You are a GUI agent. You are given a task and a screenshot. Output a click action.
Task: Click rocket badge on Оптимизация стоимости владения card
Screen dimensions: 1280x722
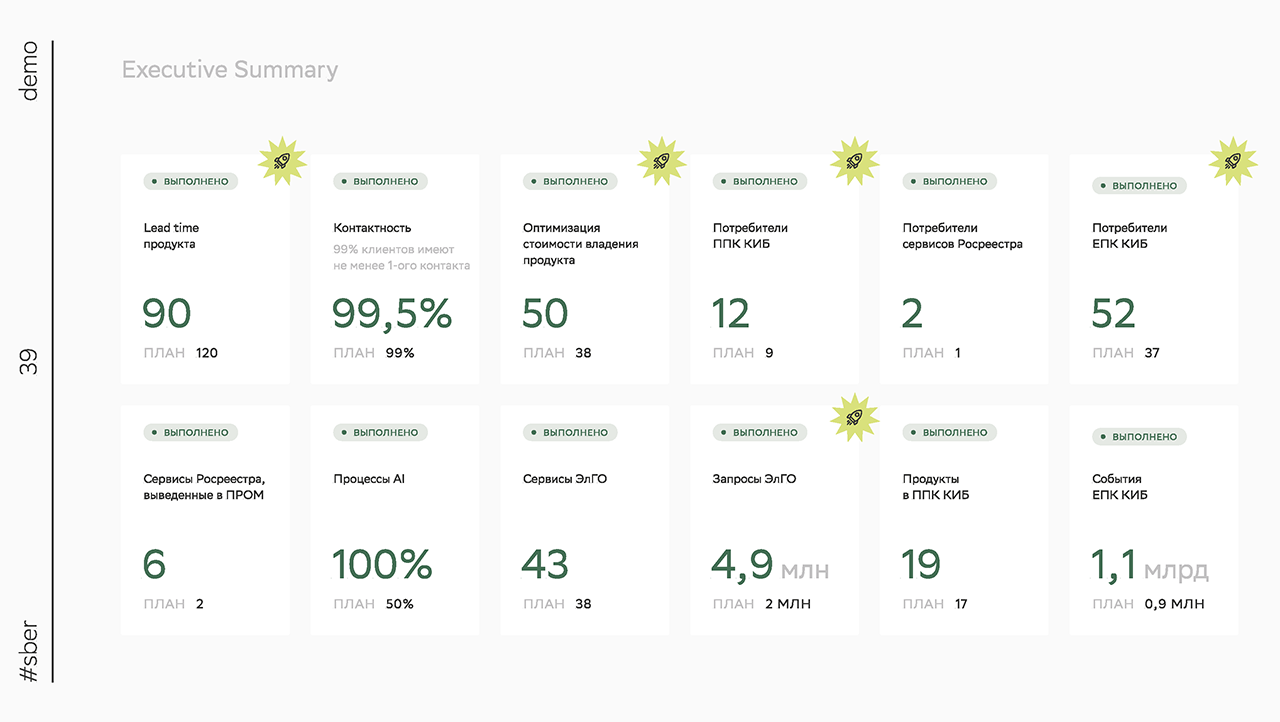(x=661, y=160)
